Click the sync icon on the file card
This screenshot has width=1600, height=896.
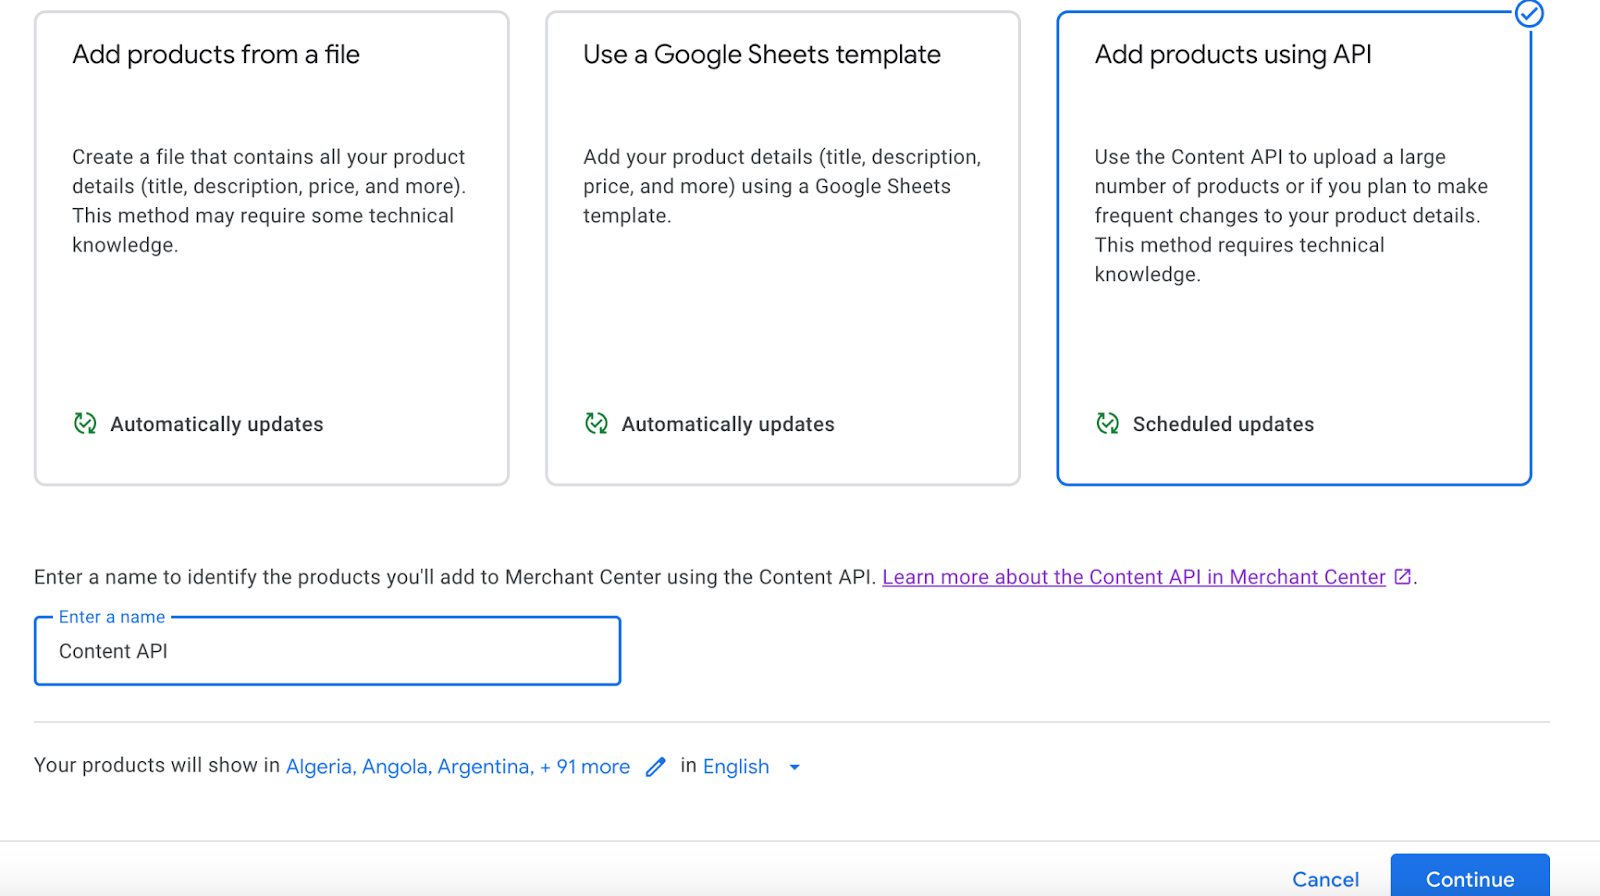point(85,424)
